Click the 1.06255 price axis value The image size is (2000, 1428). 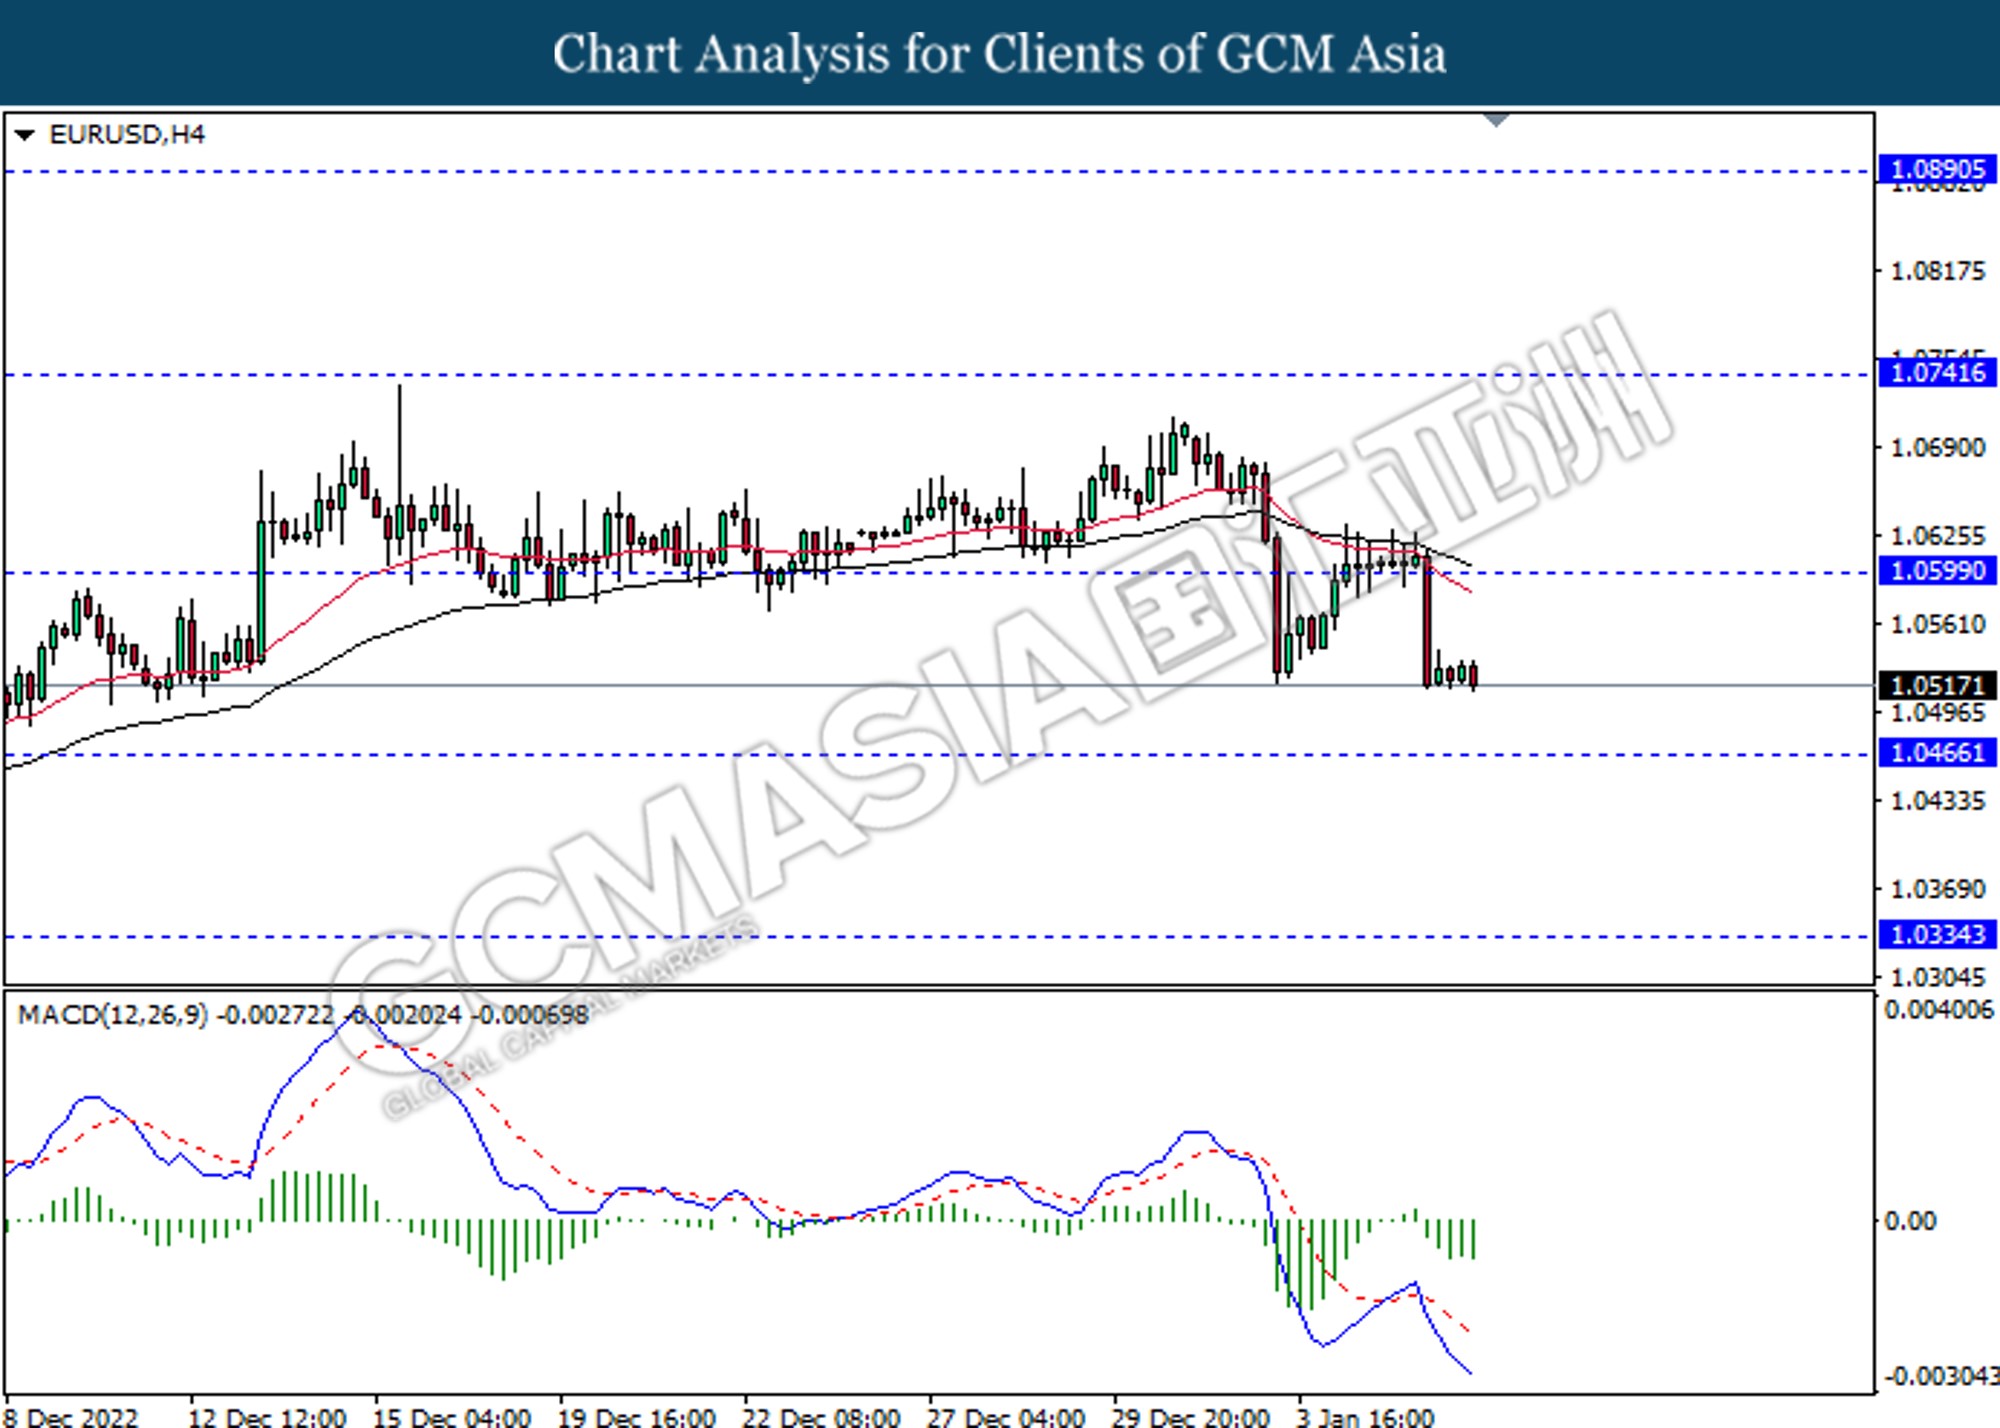[1938, 536]
